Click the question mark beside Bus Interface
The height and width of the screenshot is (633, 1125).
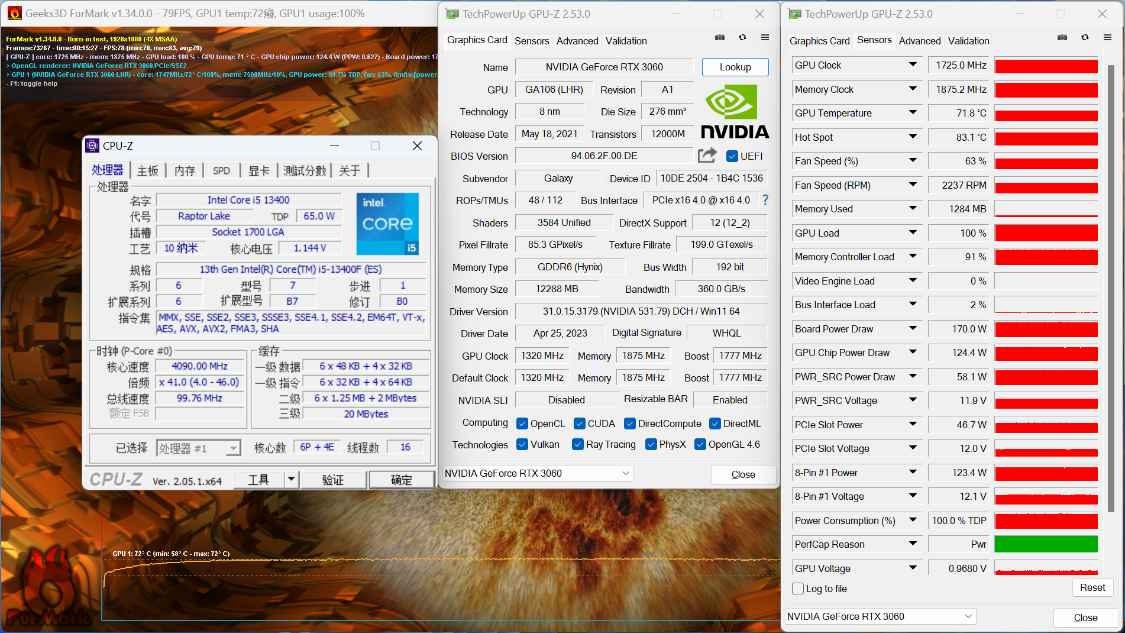[765, 200]
